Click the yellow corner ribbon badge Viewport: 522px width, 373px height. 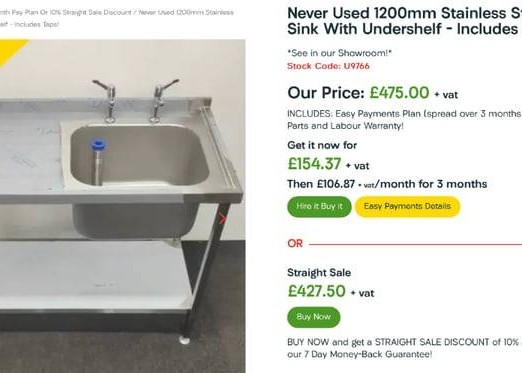(11, 51)
